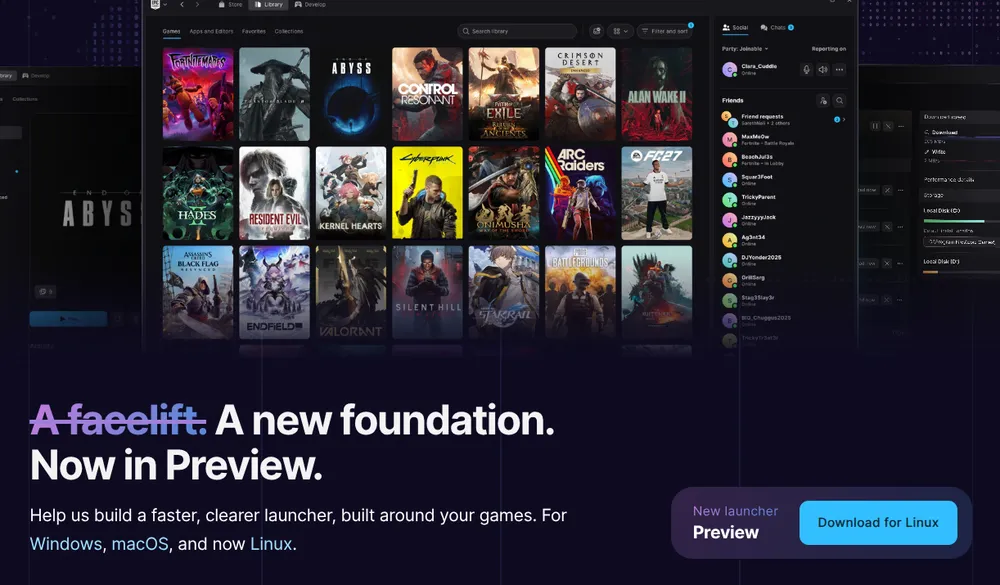
Task: Open the Collections sub-tab
Action: click(289, 31)
